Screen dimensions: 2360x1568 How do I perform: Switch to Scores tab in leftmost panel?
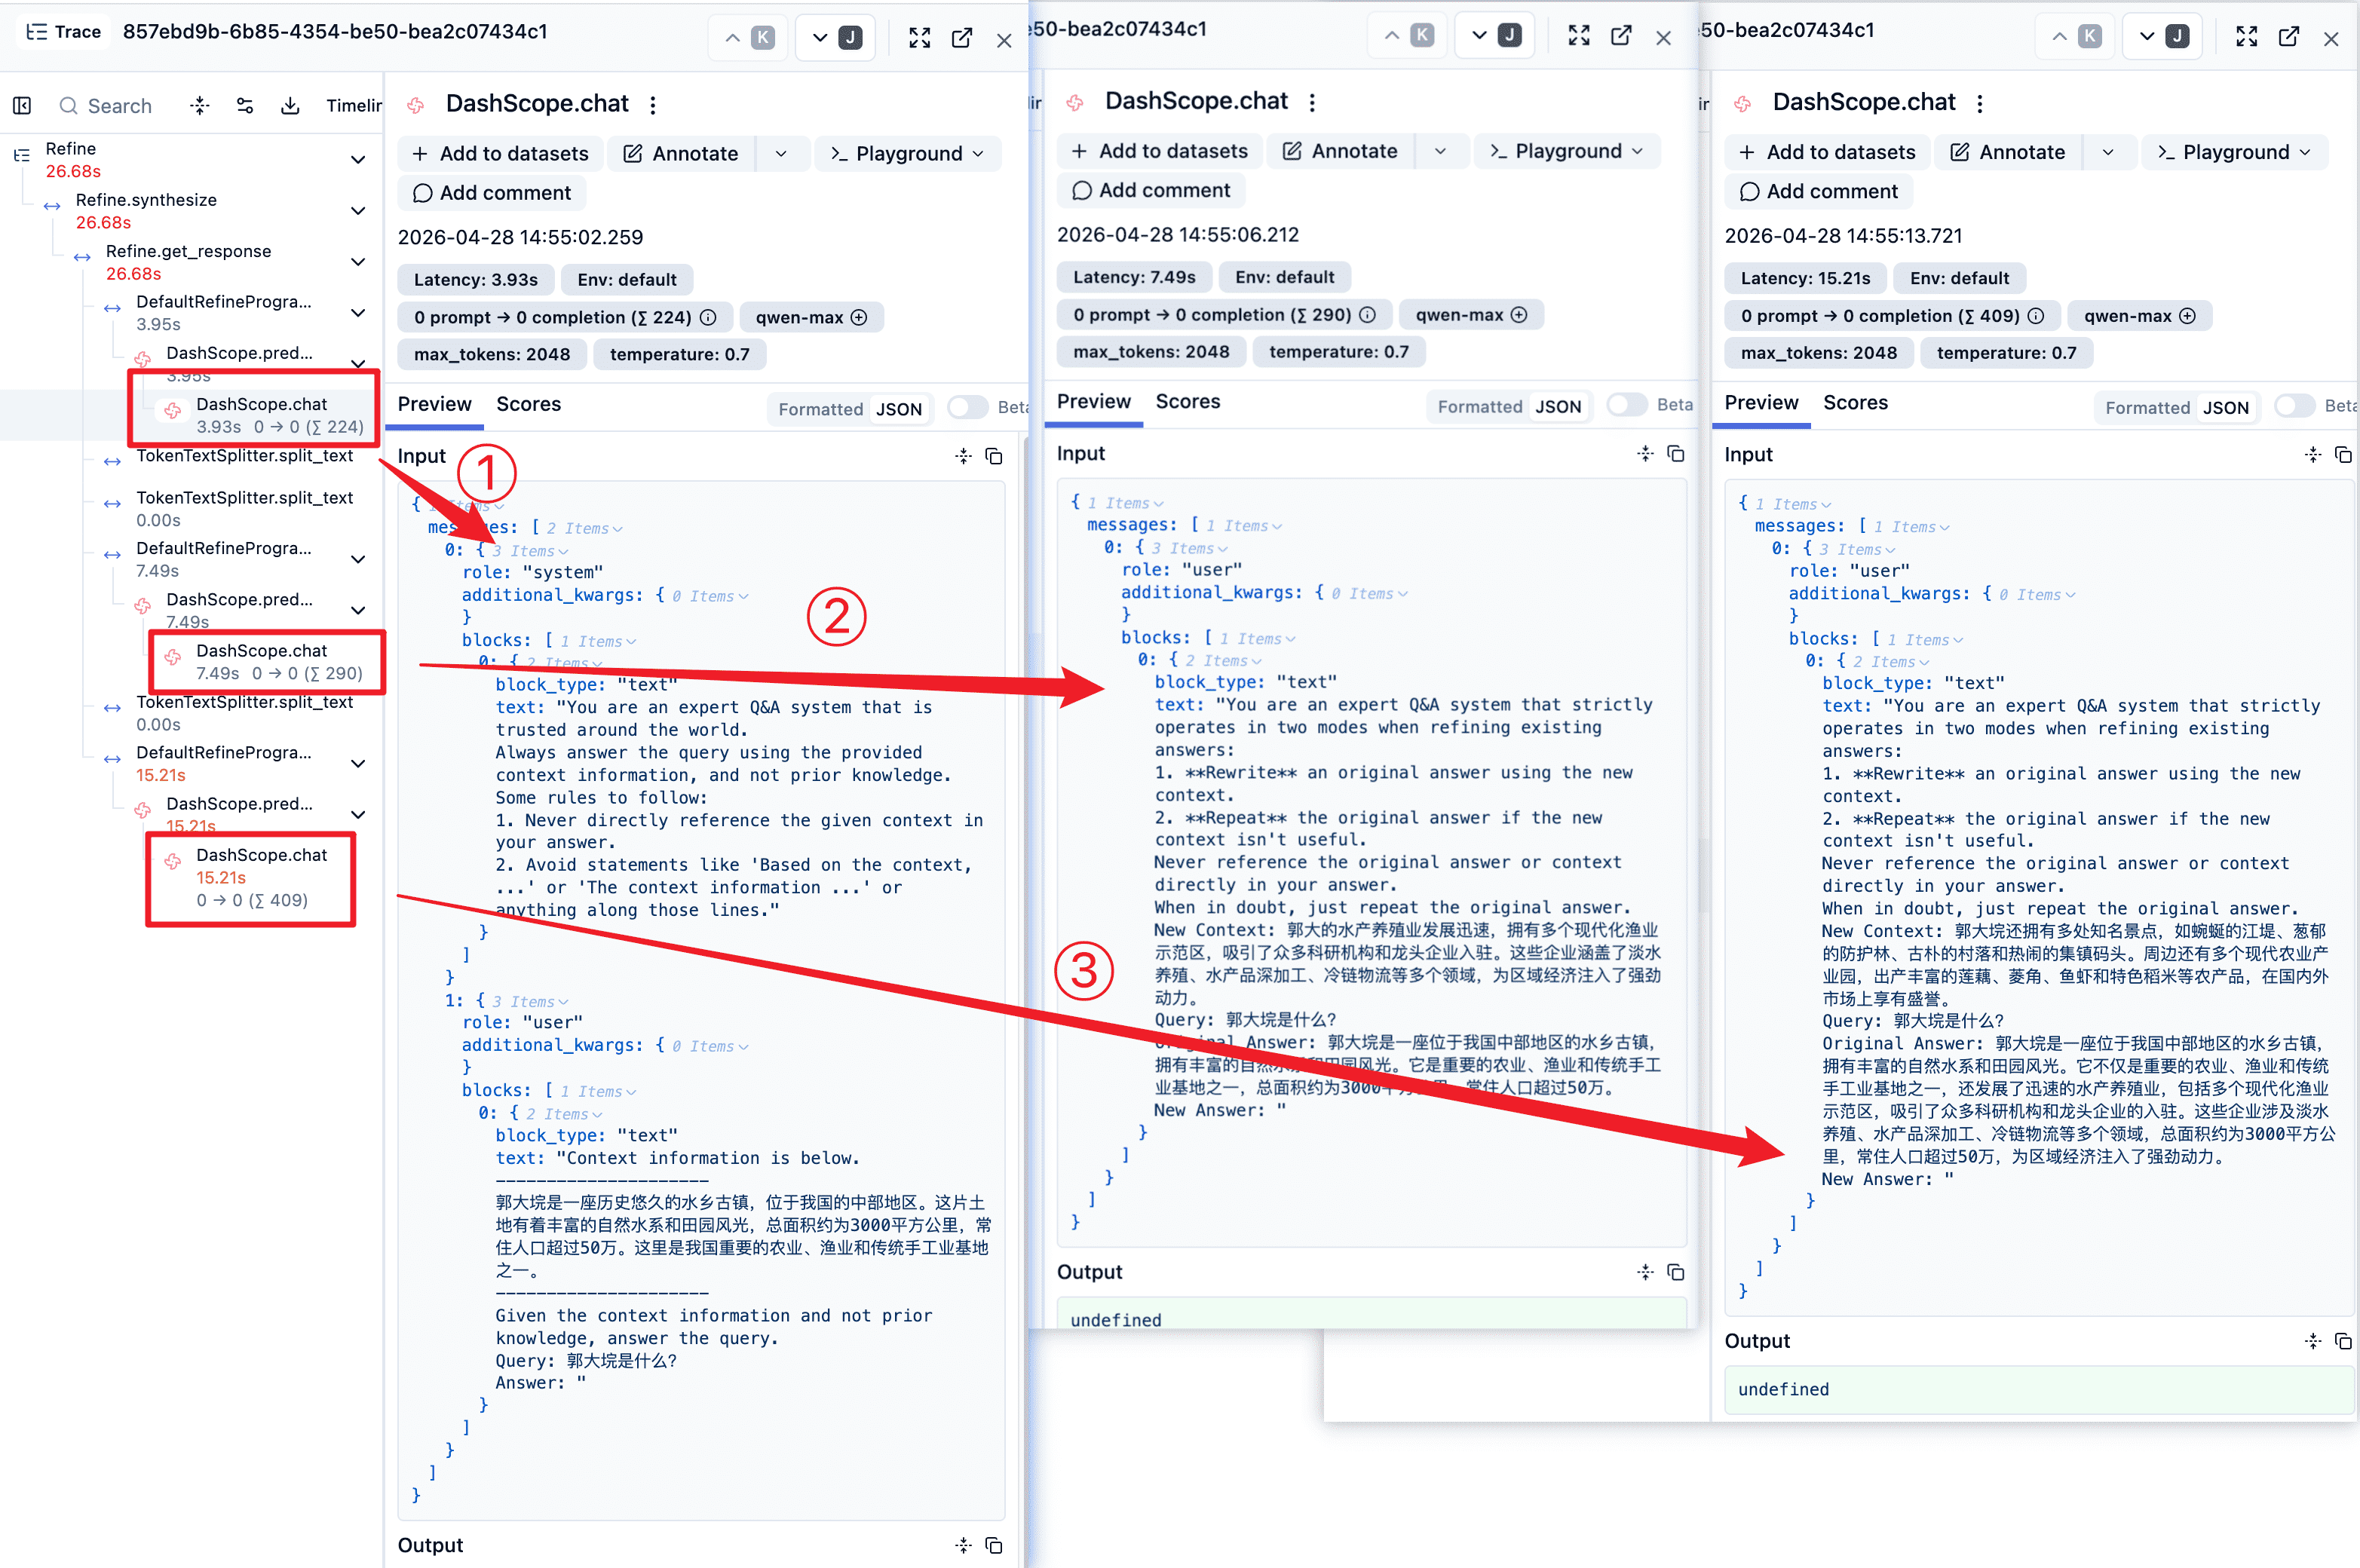528,404
